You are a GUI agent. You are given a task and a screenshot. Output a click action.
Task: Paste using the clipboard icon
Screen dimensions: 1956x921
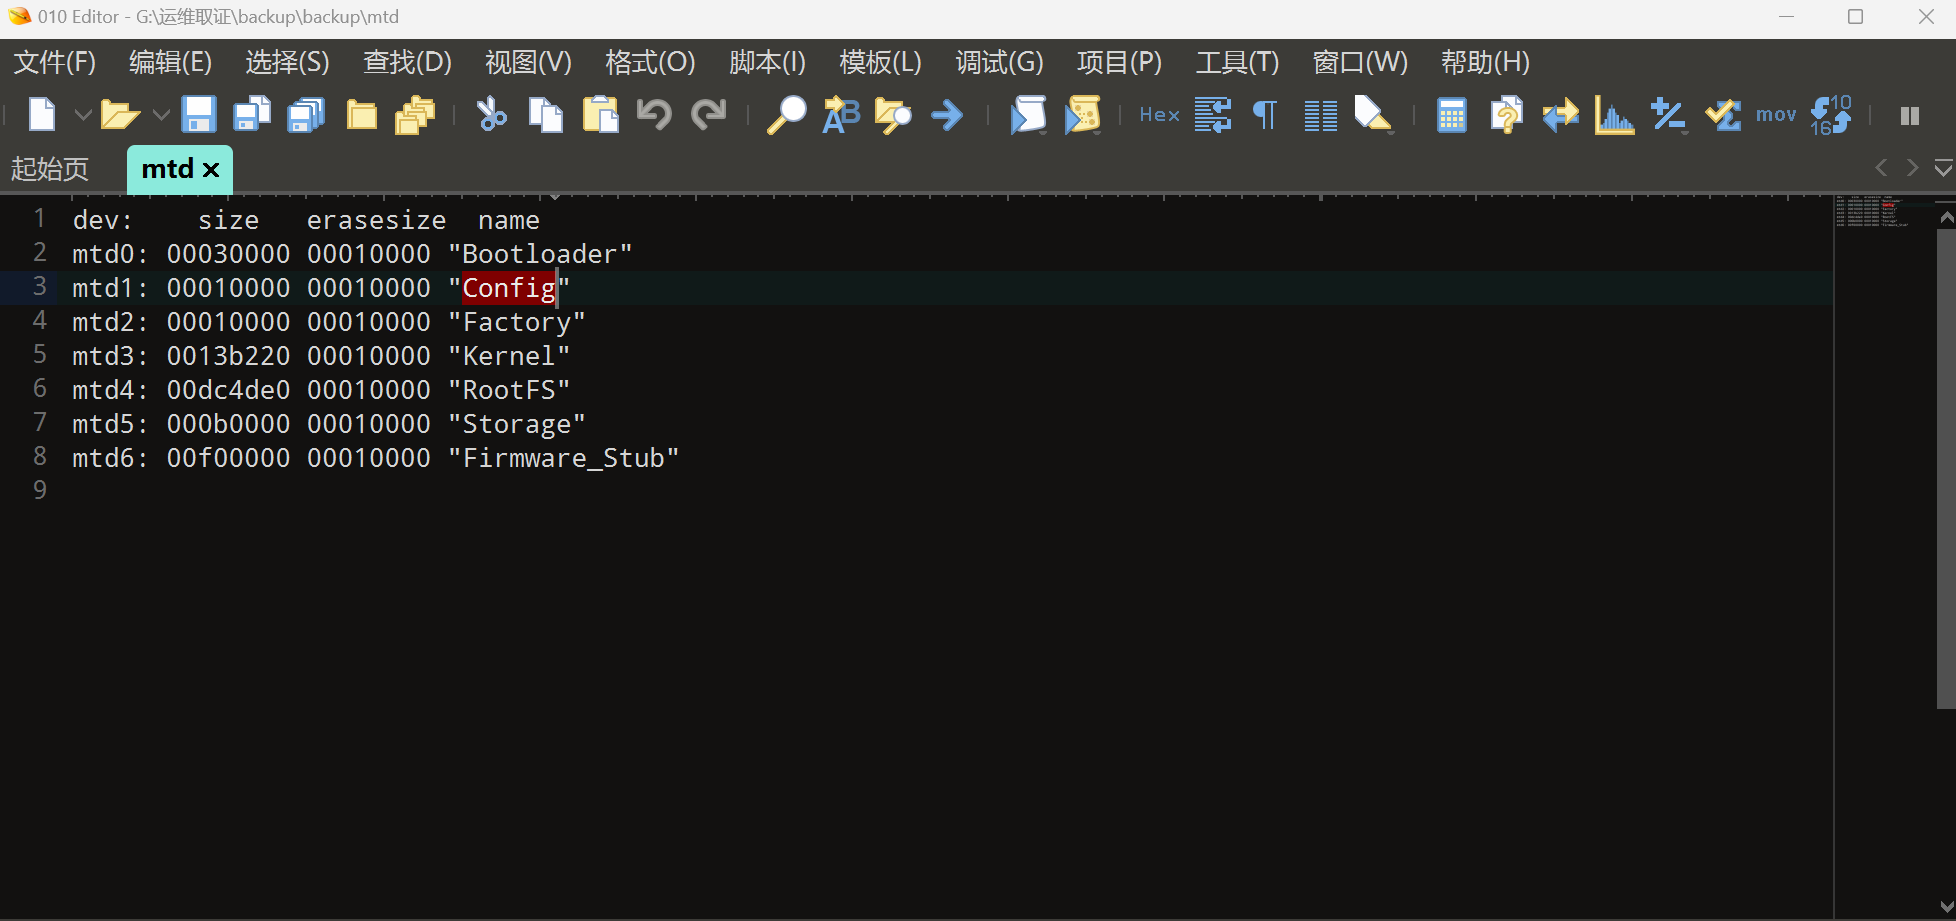(x=600, y=115)
